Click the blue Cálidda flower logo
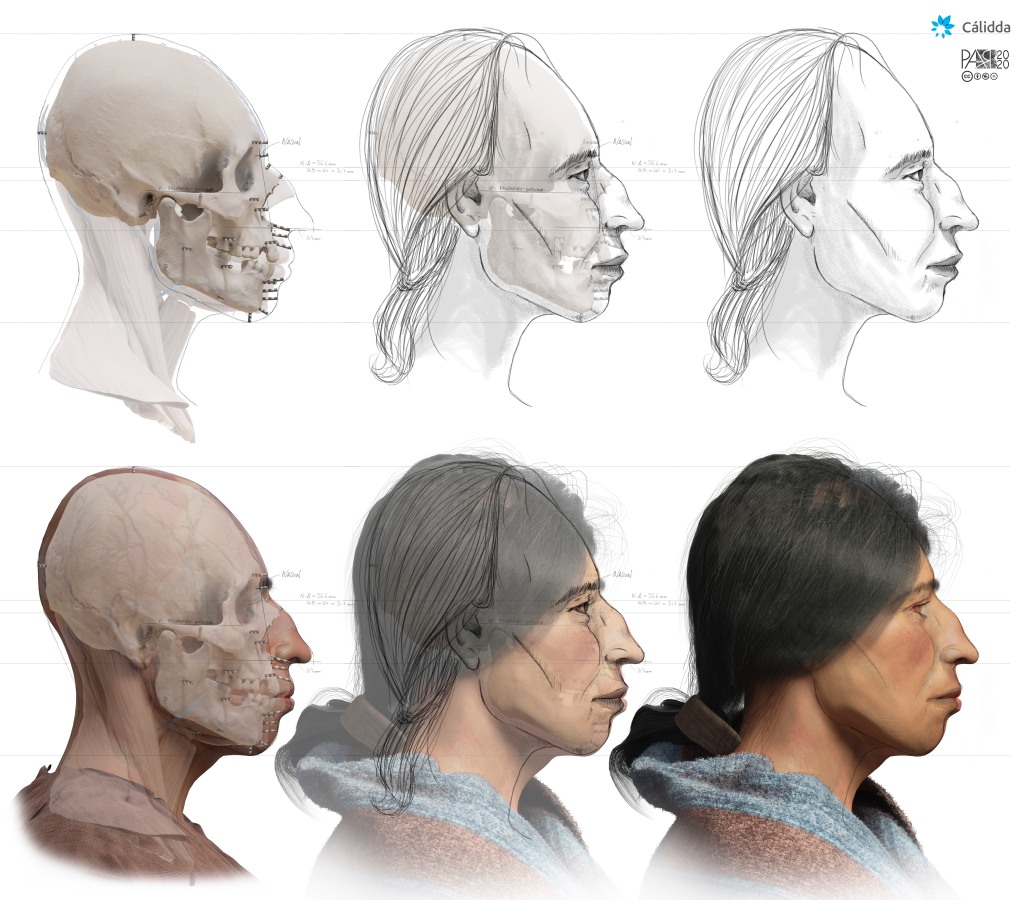Screen dimensions: 1024x900 click(942, 27)
